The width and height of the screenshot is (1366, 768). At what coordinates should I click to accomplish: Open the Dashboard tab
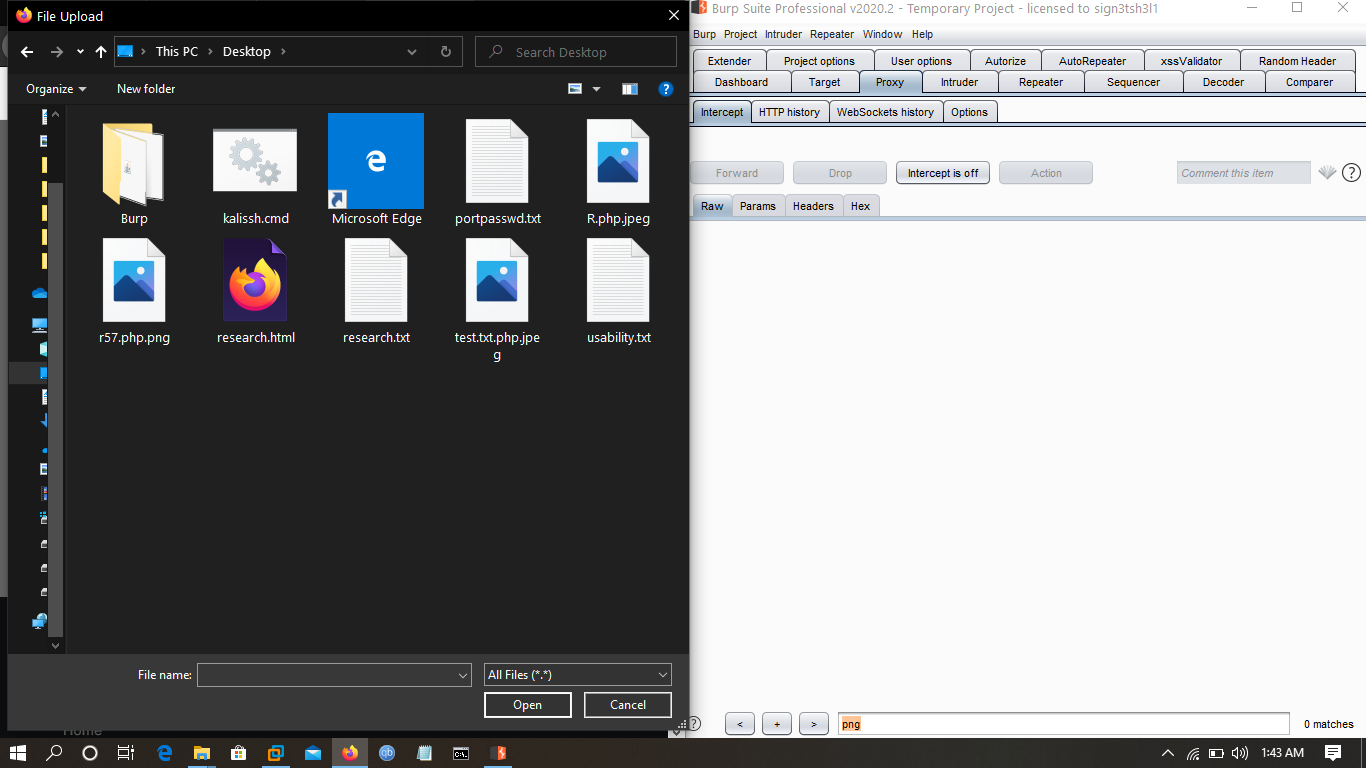741,82
